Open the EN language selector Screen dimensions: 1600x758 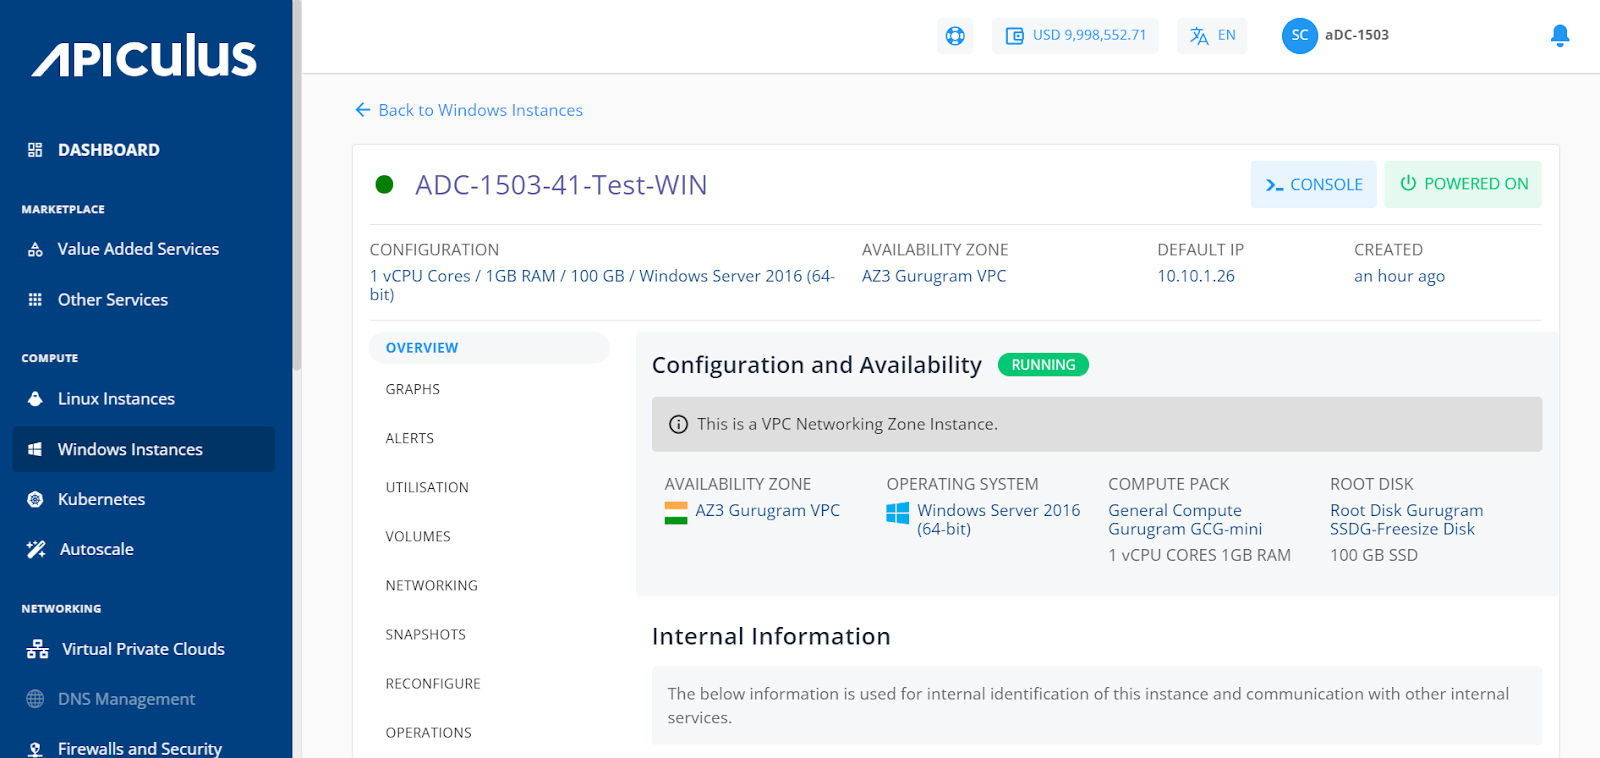pyautogui.click(x=1212, y=36)
